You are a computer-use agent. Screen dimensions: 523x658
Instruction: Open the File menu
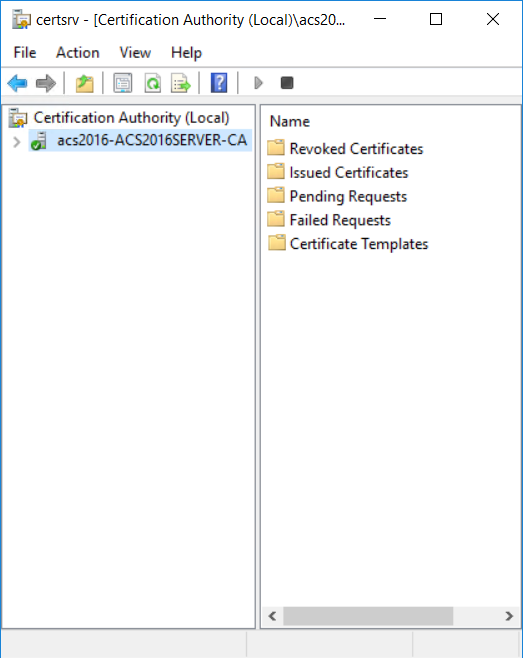tap(25, 53)
